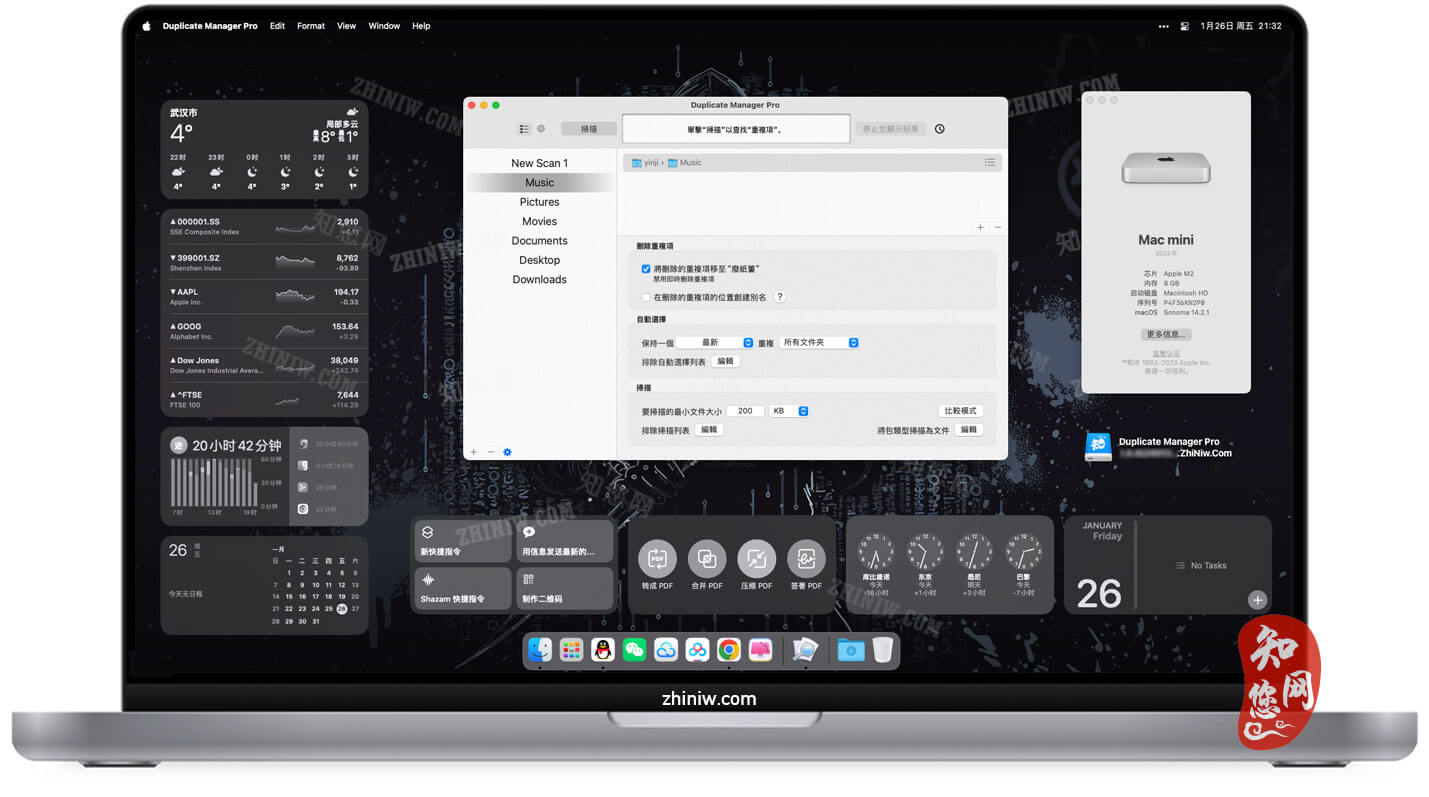Click the 掃描 scan button
The height and width of the screenshot is (797, 1429).
pyautogui.click(x=589, y=129)
